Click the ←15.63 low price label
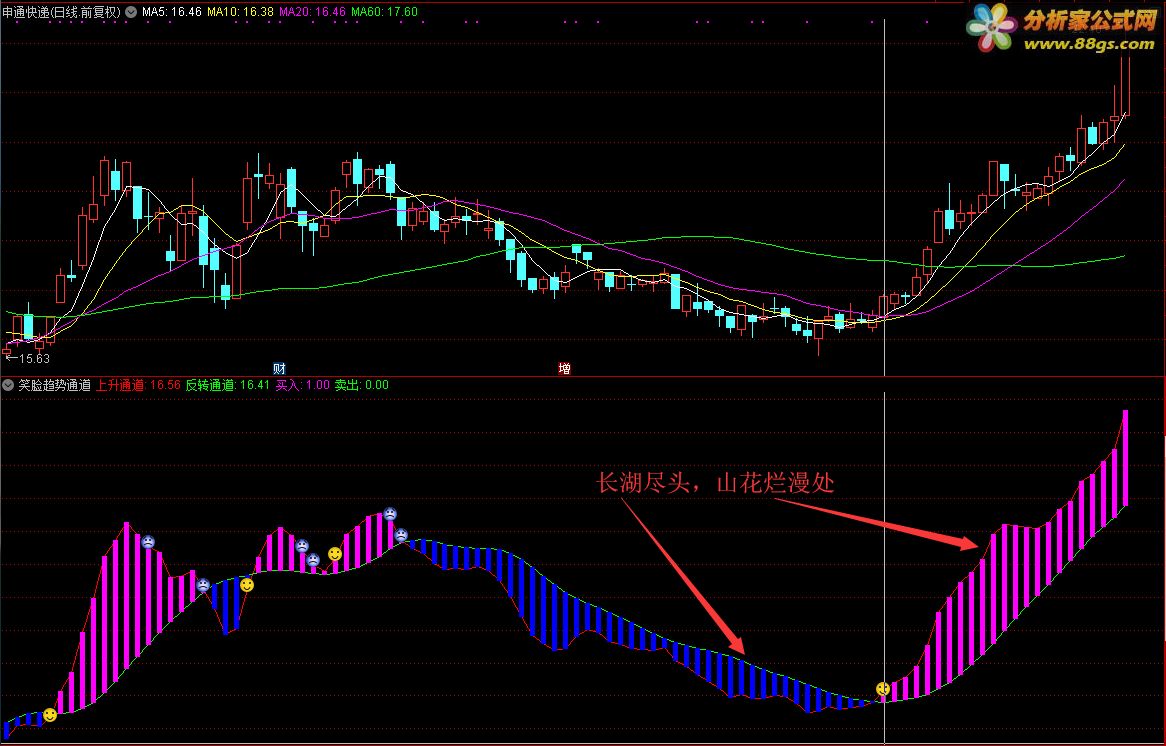1166x746 pixels. coord(28,358)
